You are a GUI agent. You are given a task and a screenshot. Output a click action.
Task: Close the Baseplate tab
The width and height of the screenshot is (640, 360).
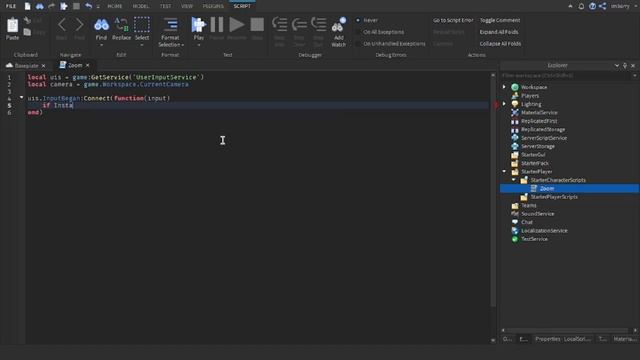43,66
